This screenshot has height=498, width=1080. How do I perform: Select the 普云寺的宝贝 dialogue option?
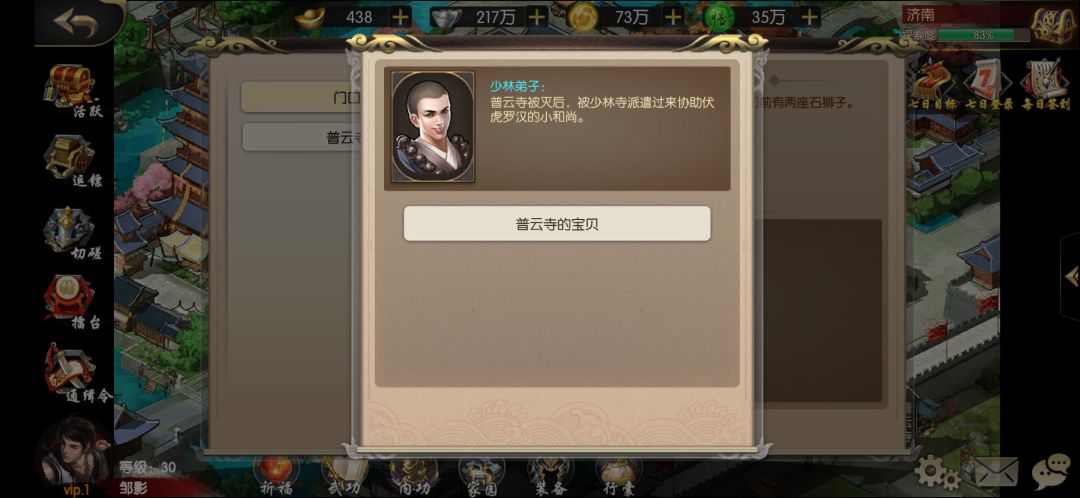click(x=557, y=224)
